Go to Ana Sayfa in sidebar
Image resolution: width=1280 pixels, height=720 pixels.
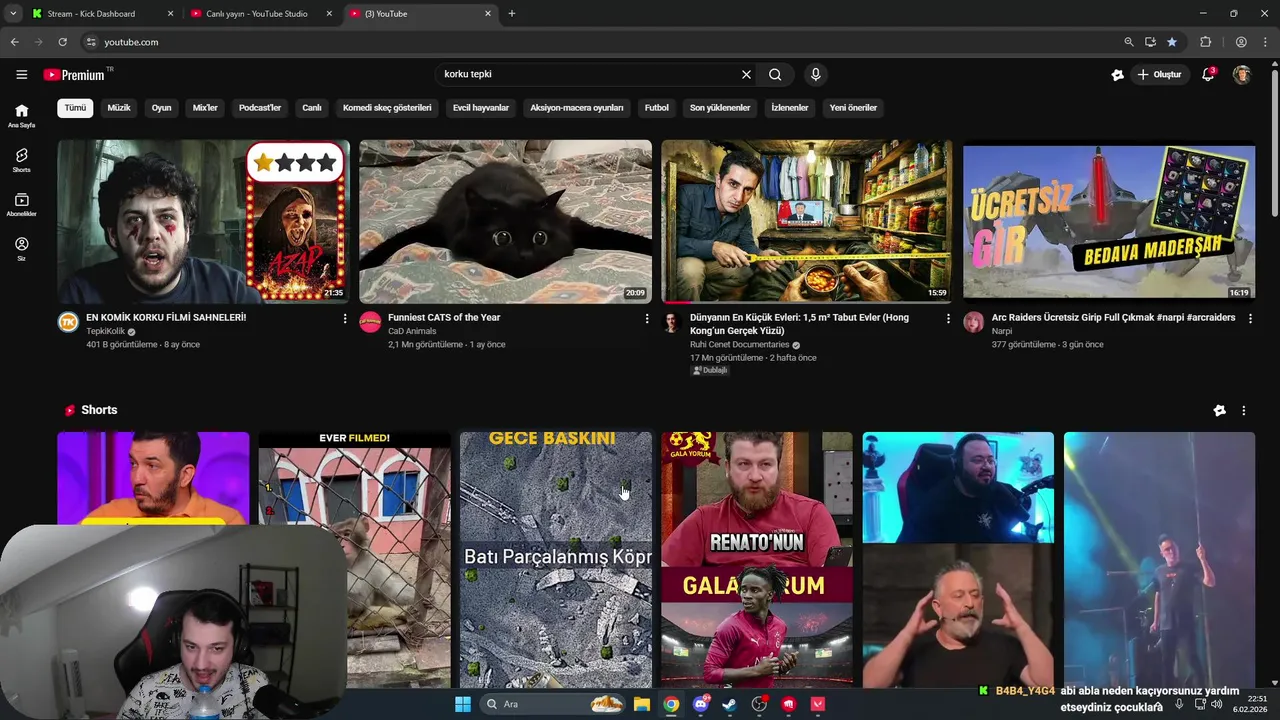(x=21, y=116)
